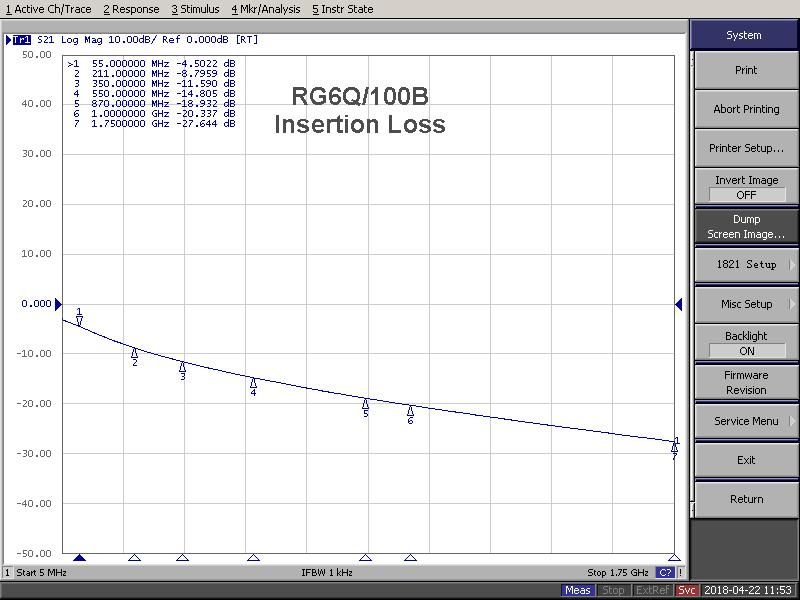Click marker 3 stimulus triangle on bottom axis
The height and width of the screenshot is (600, 800).
[183, 558]
